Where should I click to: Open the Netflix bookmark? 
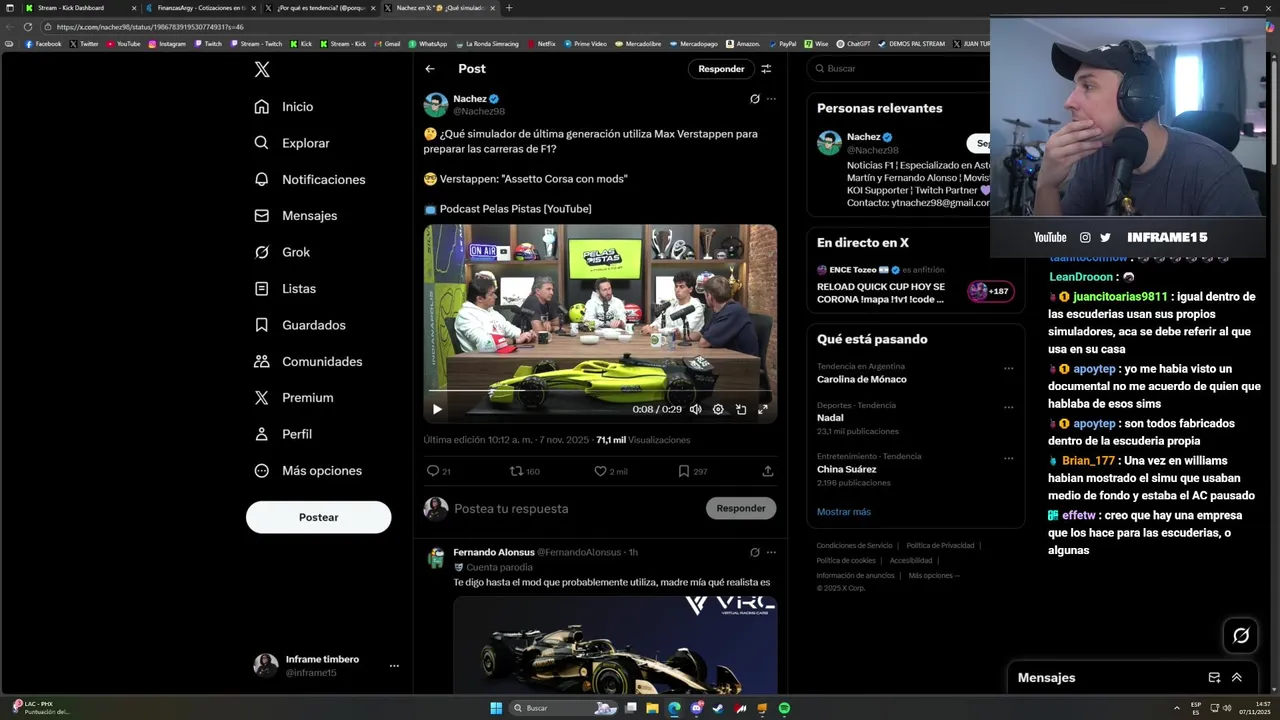(x=541, y=44)
